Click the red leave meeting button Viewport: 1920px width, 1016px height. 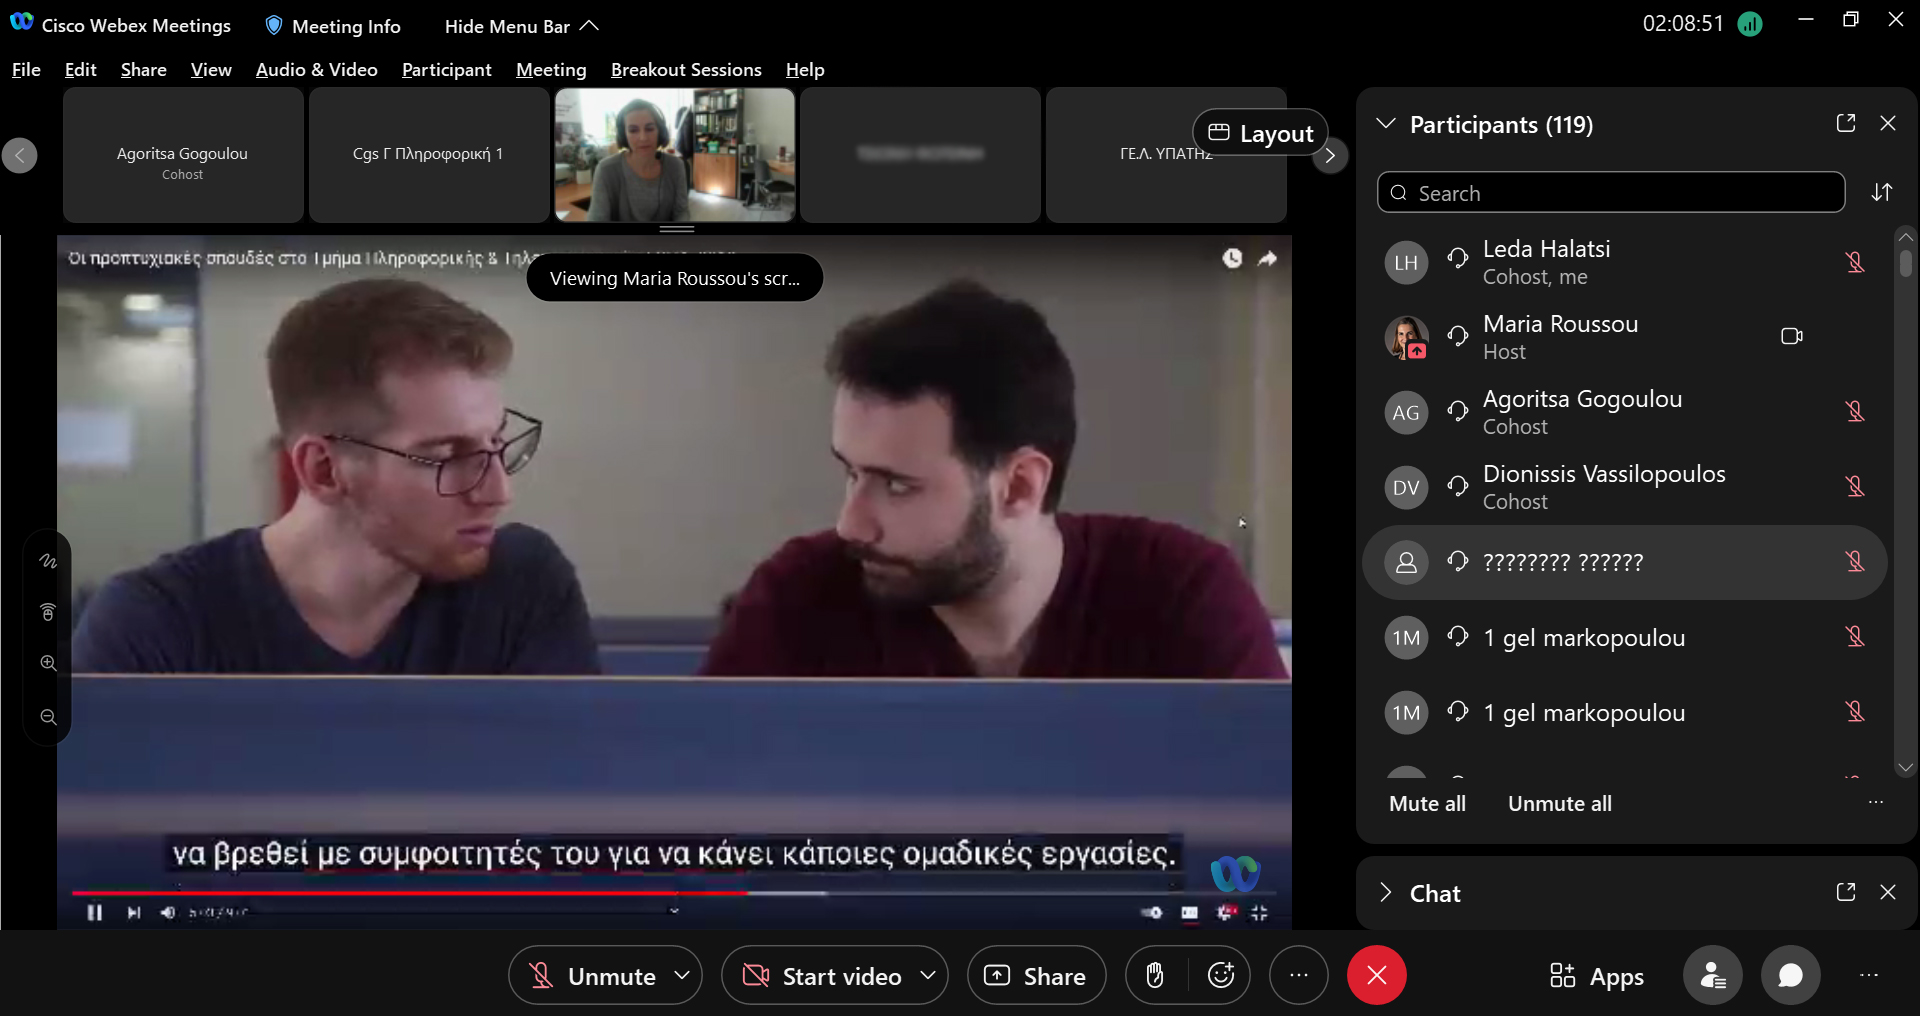point(1376,975)
